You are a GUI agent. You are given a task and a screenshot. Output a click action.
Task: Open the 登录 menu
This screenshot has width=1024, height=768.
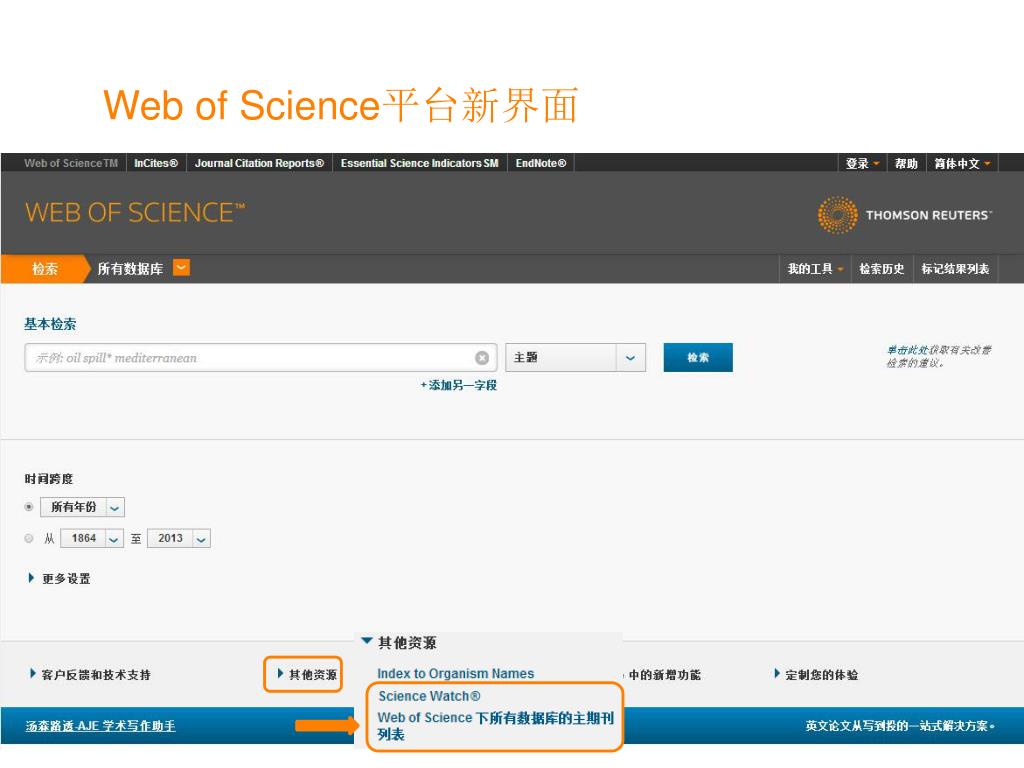(x=862, y=163)
